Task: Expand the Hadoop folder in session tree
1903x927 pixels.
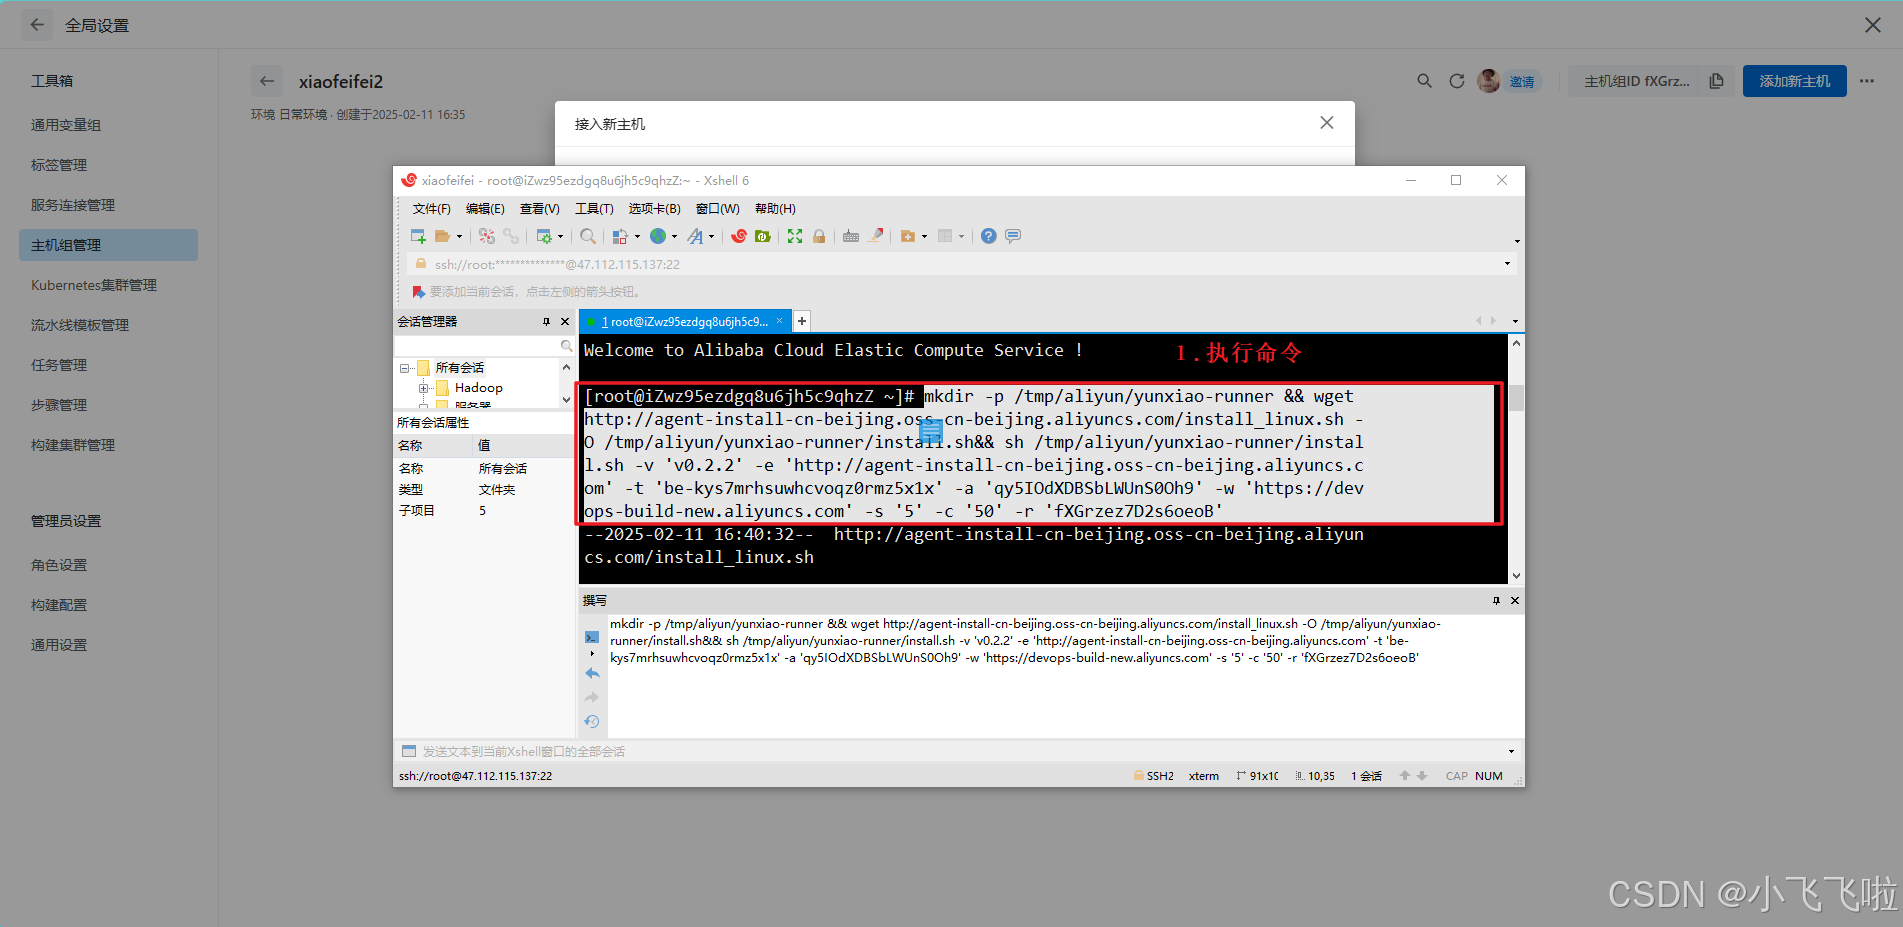Action: (424, 388)
